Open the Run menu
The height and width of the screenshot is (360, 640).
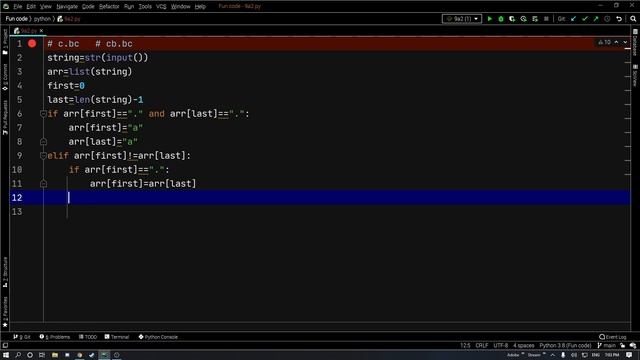point(129,7)
